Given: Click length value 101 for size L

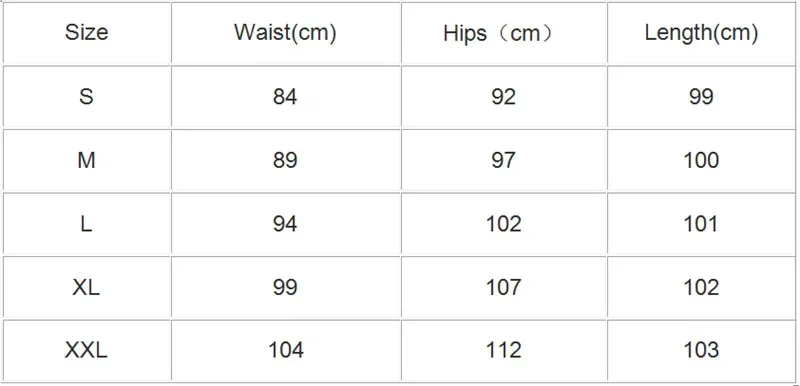Looking at the screenshot, I should [701, 224].
